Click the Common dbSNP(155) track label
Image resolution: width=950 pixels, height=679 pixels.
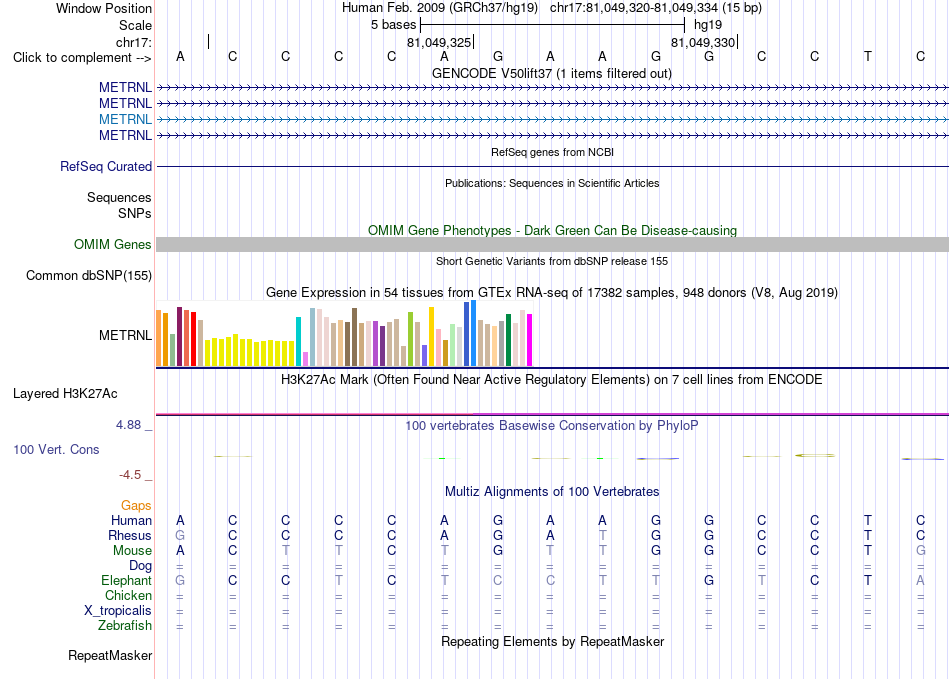tap(88, 276)
